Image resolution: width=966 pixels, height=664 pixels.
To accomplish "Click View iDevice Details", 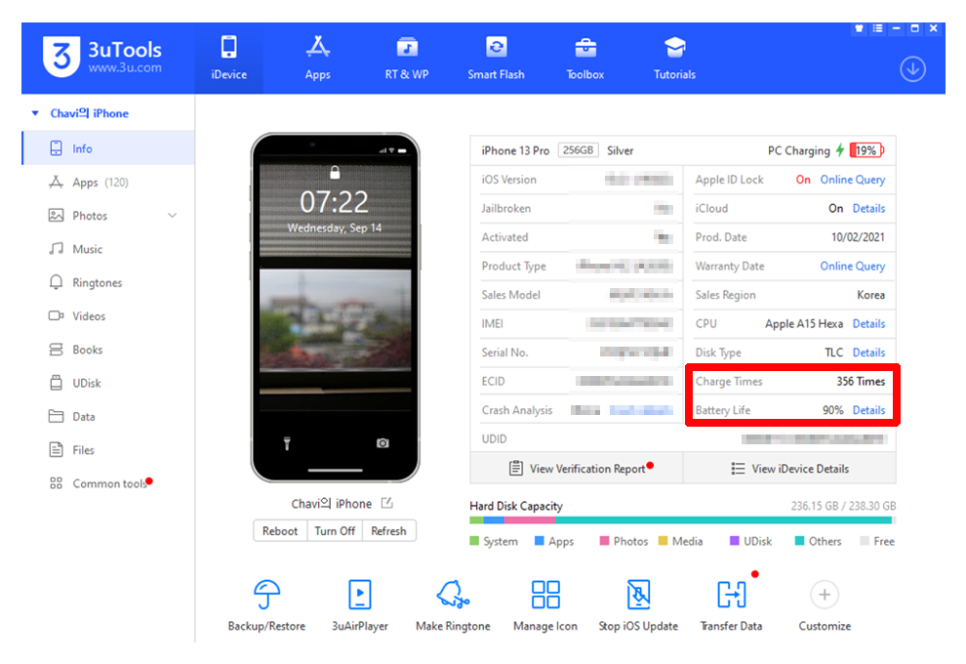I will (790, 469).
